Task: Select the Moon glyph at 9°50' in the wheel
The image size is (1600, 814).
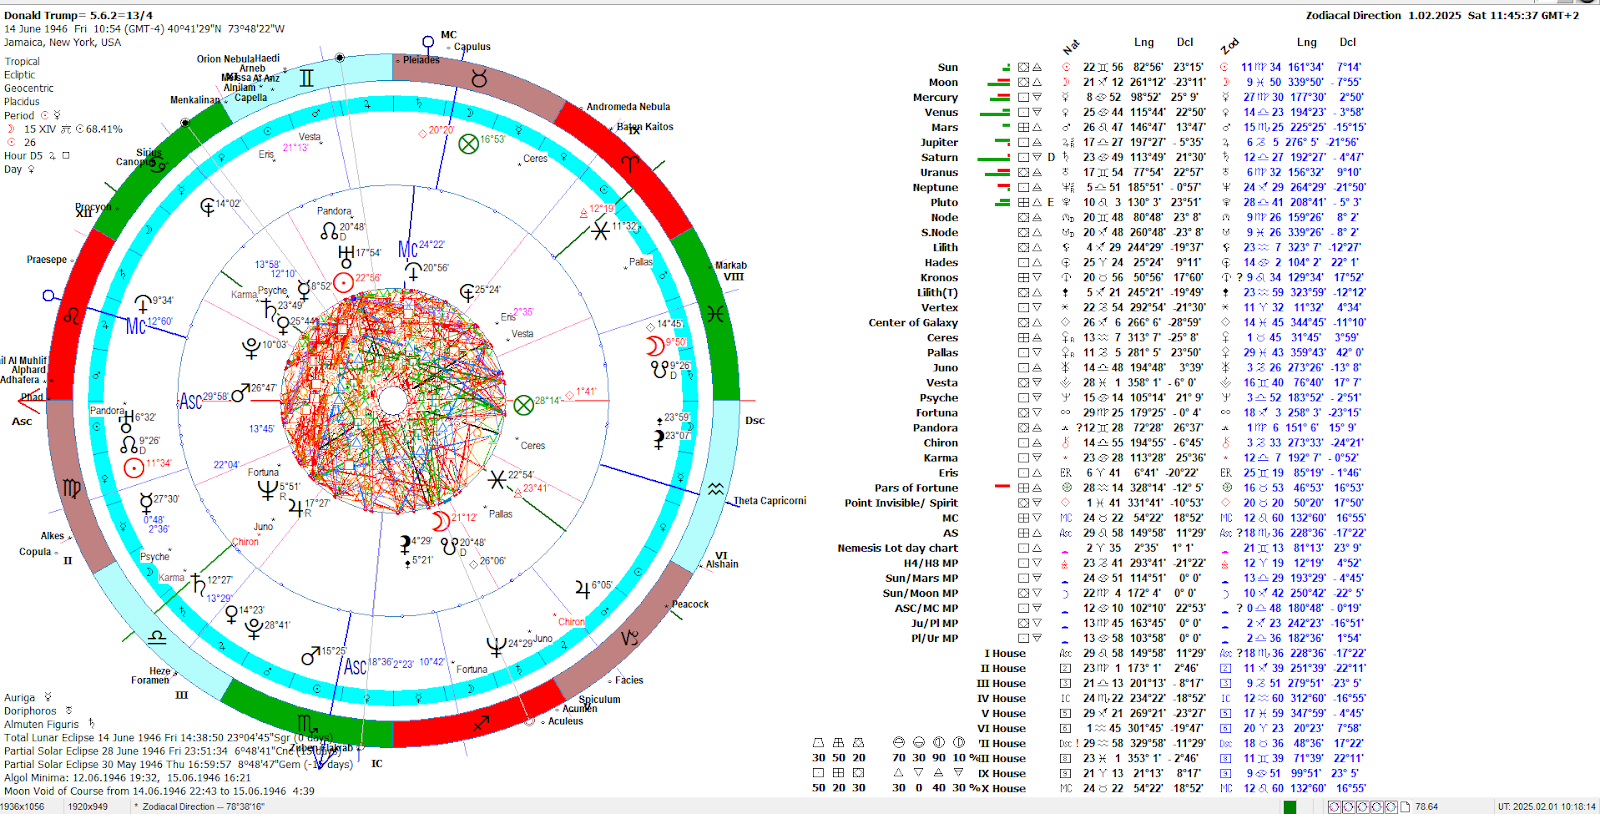Action: click(x=654, y=346)
